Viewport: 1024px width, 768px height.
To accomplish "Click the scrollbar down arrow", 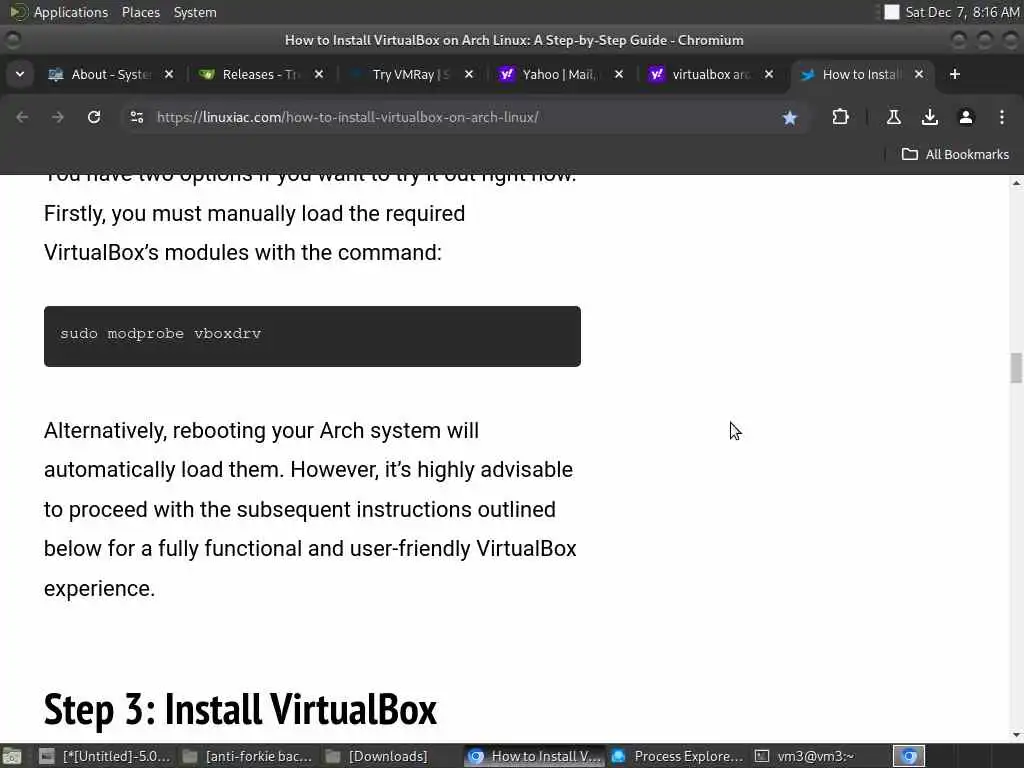I will (1016, 735).
